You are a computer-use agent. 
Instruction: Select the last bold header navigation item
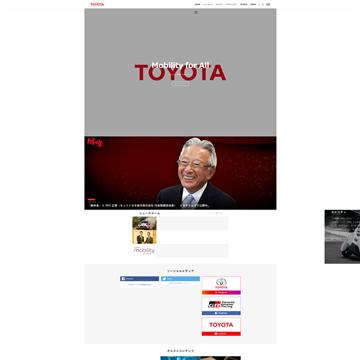[253, 4]
